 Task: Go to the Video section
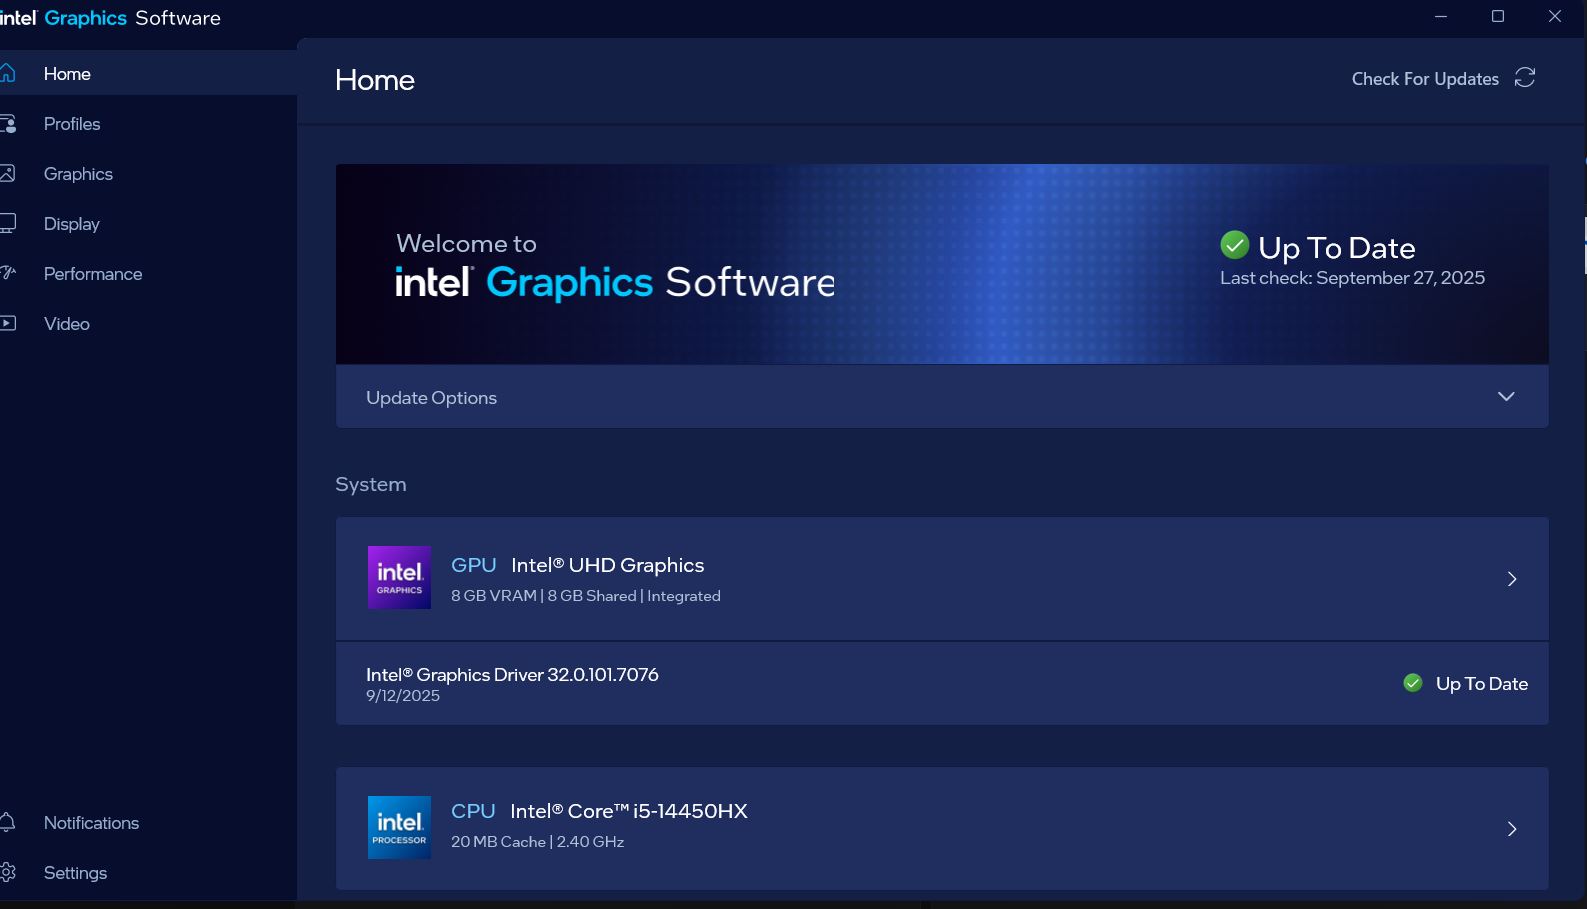[148, 323]
